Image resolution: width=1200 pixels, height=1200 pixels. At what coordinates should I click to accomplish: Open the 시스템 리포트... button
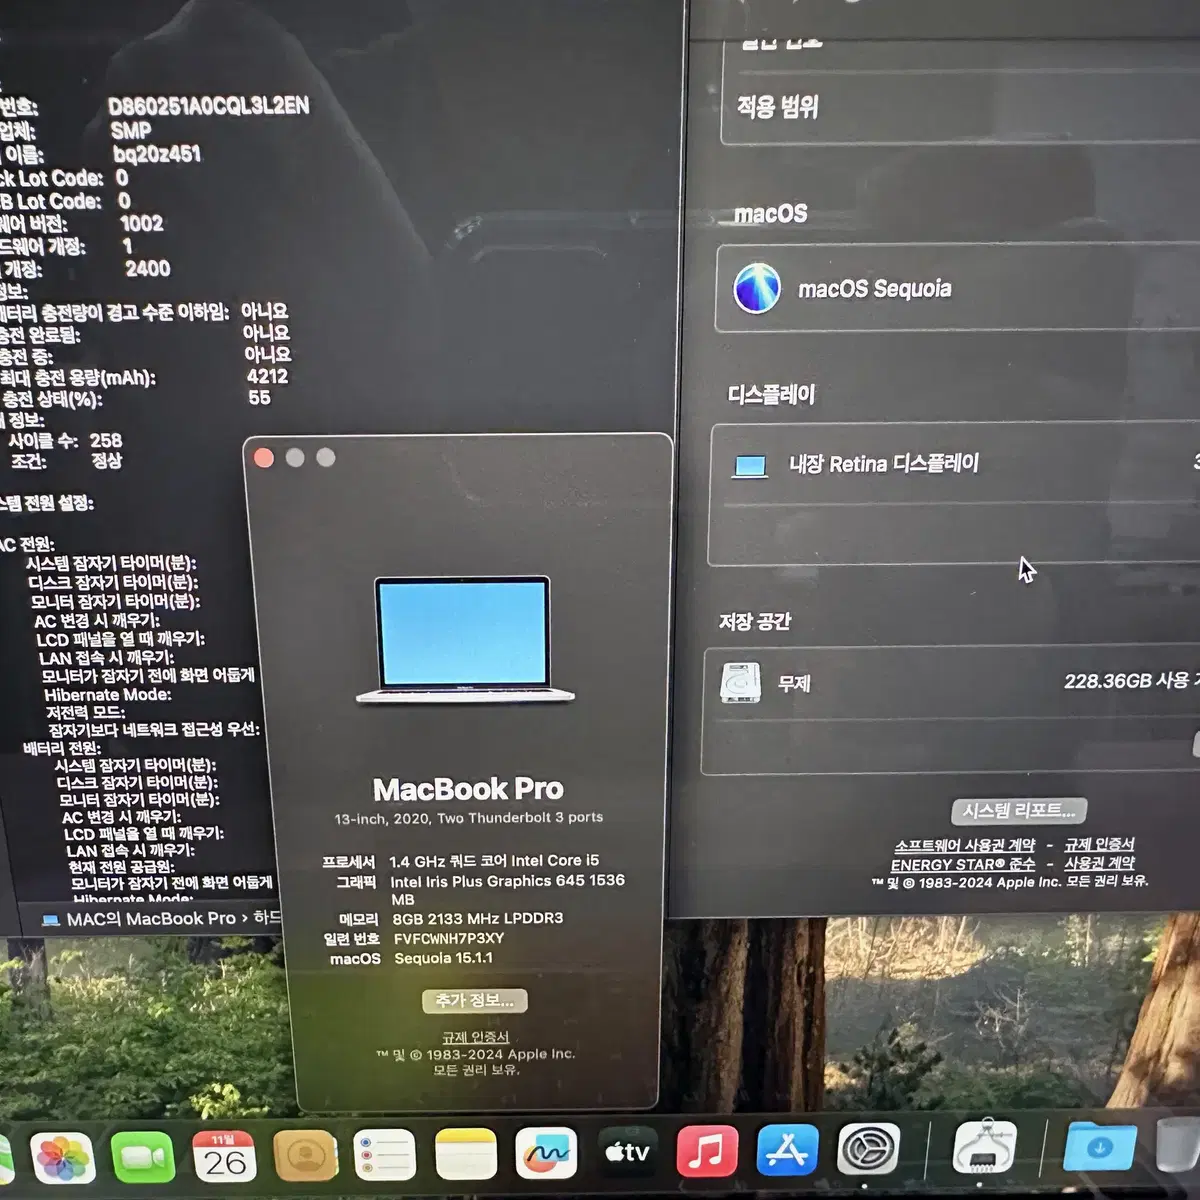tap(1019, 810)
